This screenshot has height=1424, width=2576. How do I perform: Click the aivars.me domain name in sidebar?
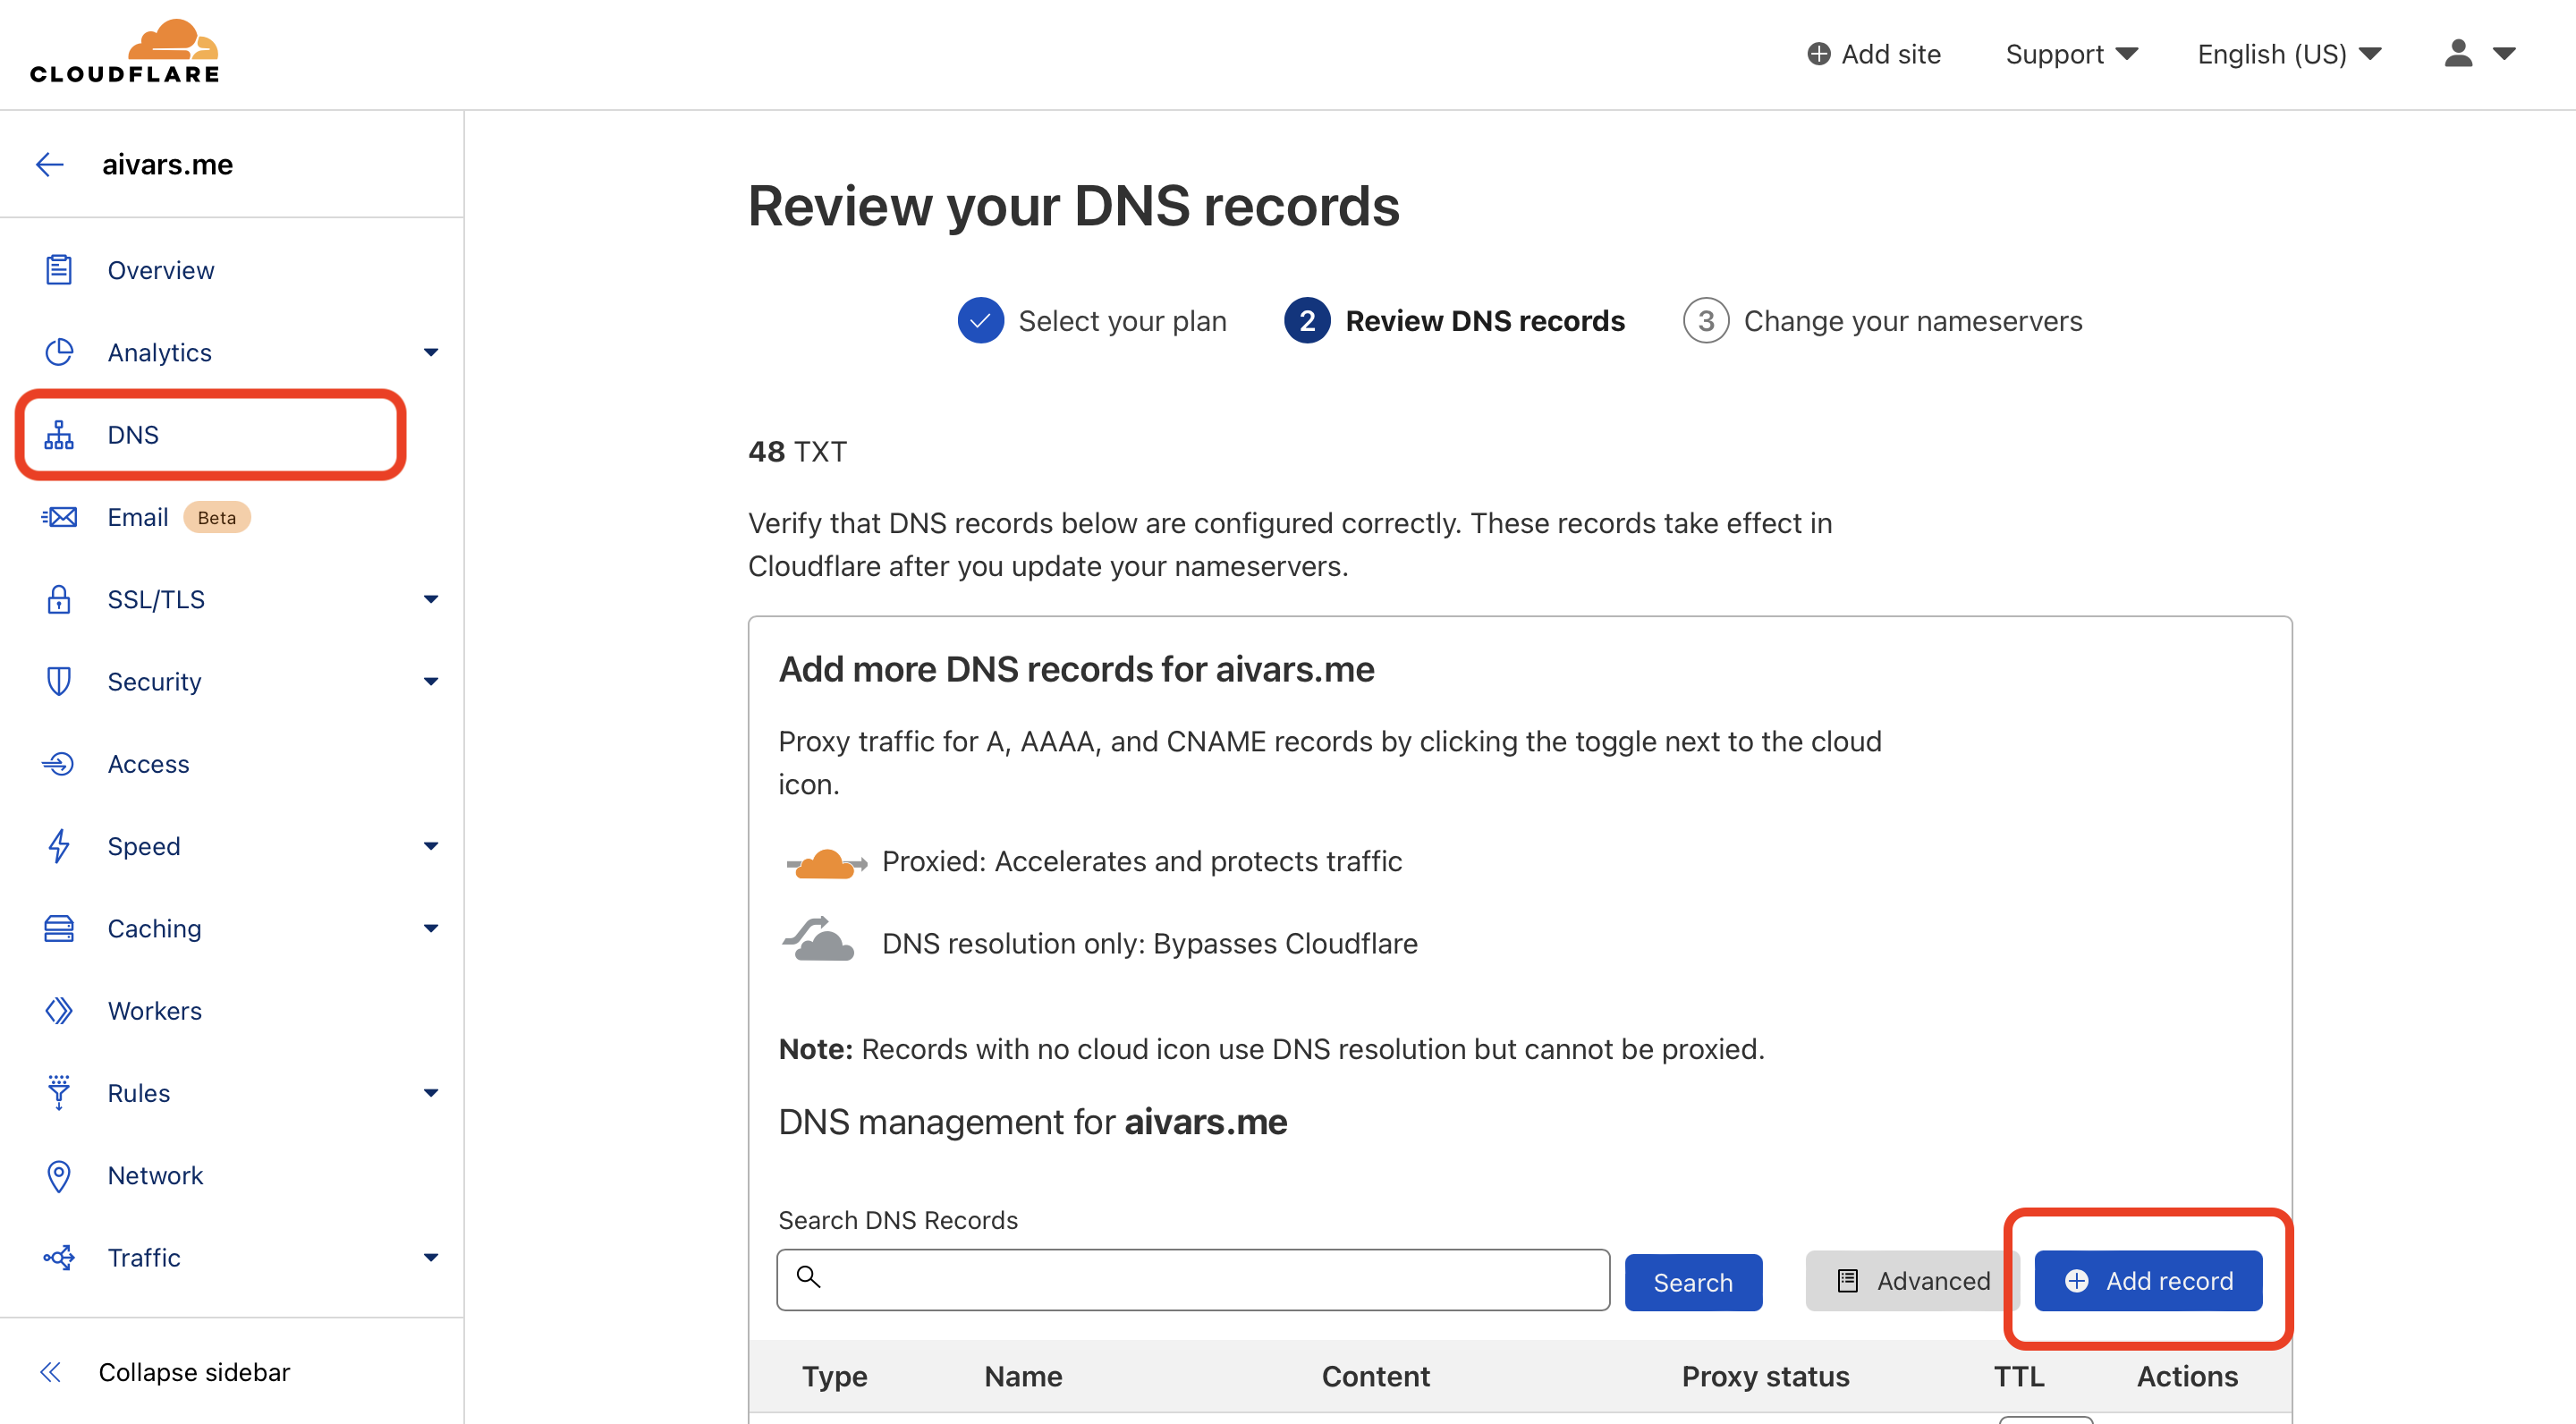click(x=167, y=164)
